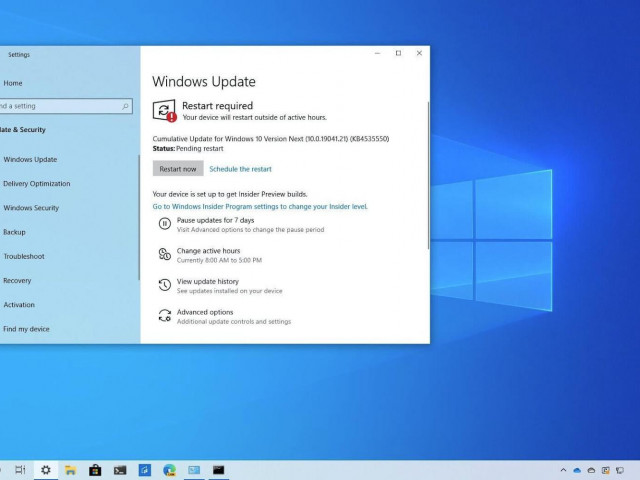
Task: Click the Windows Update page heading
Action: coord(204,82)
